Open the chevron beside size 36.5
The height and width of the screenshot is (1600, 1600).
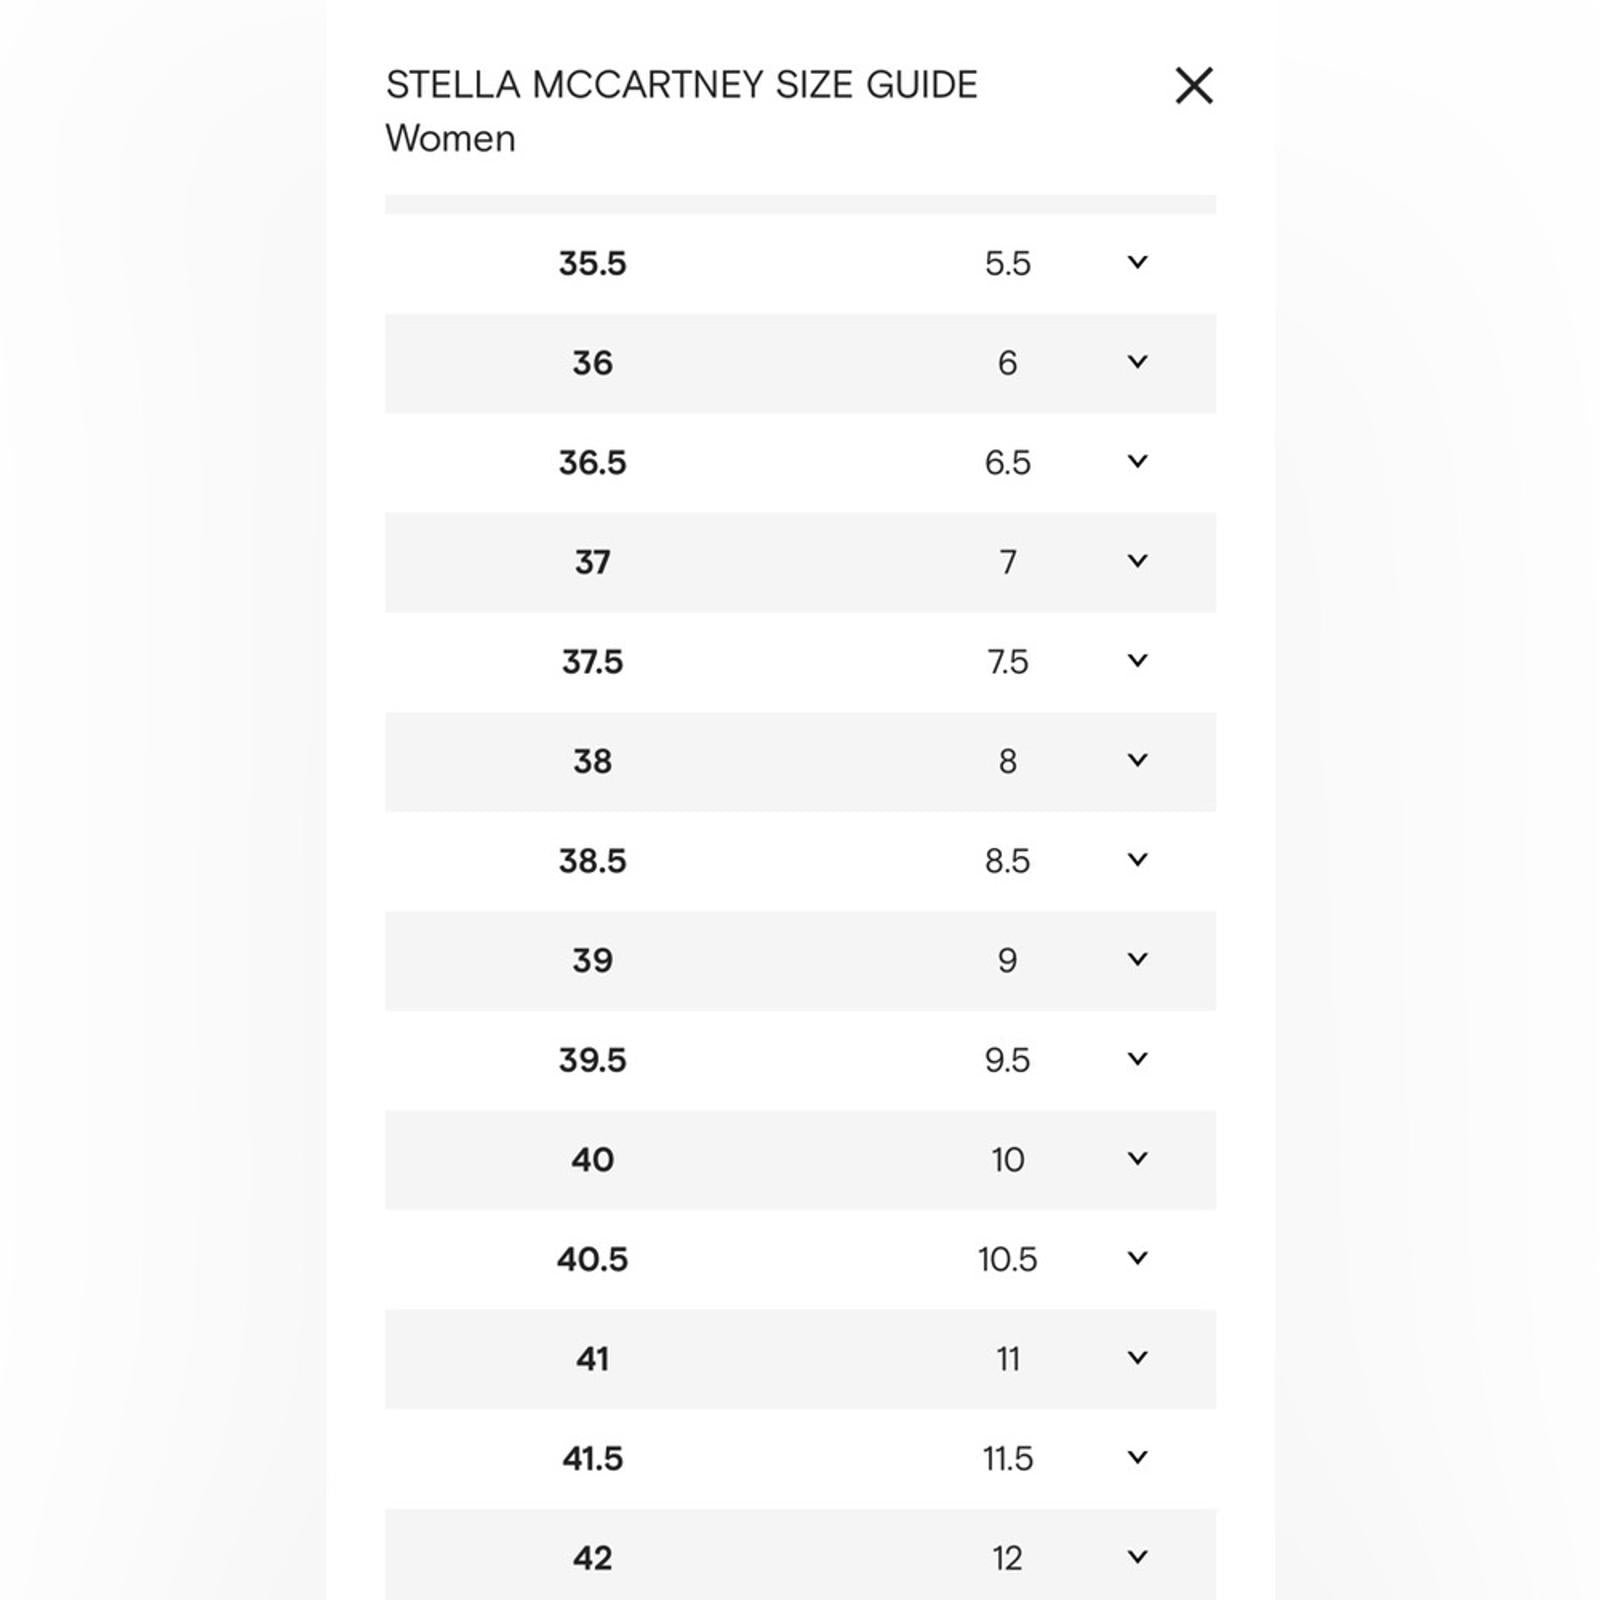[1137, 461]
